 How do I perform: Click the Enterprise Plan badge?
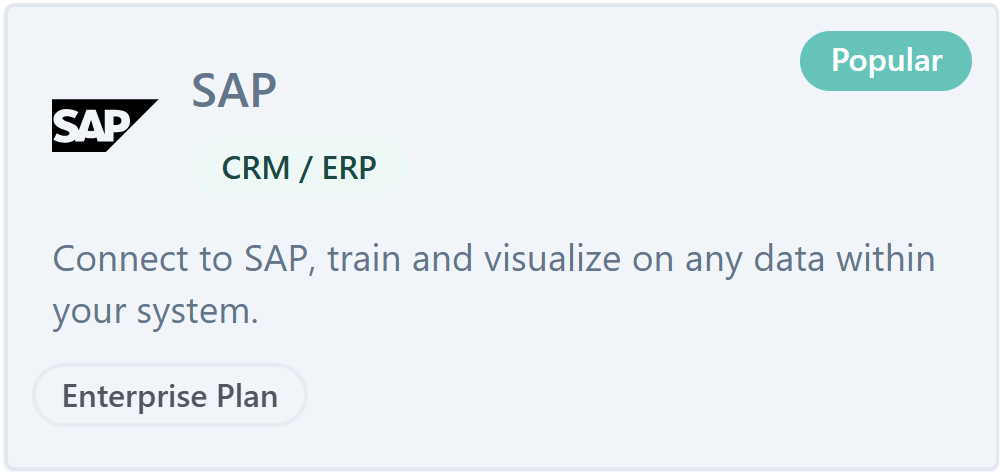(x=170, y=396)
